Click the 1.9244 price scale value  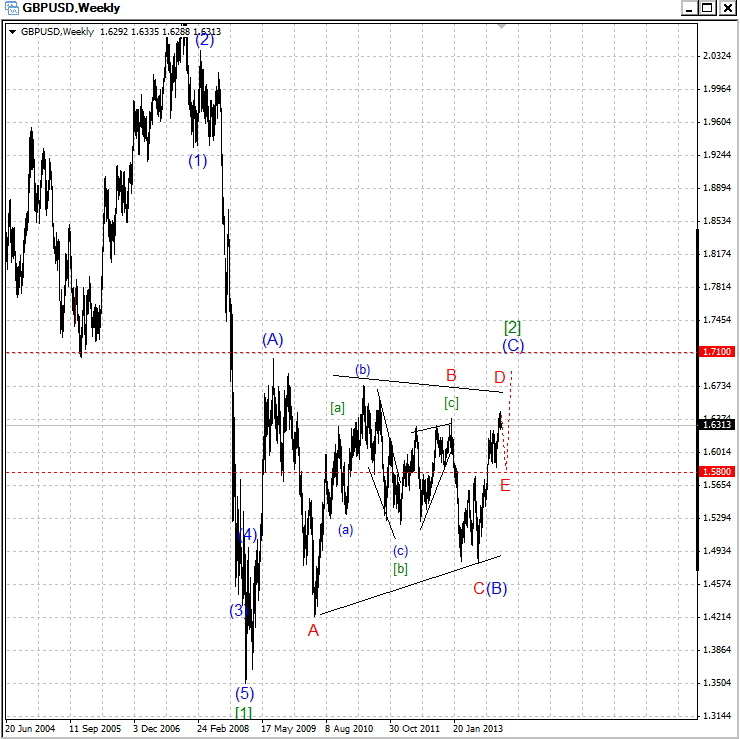[x=716, y=155]
